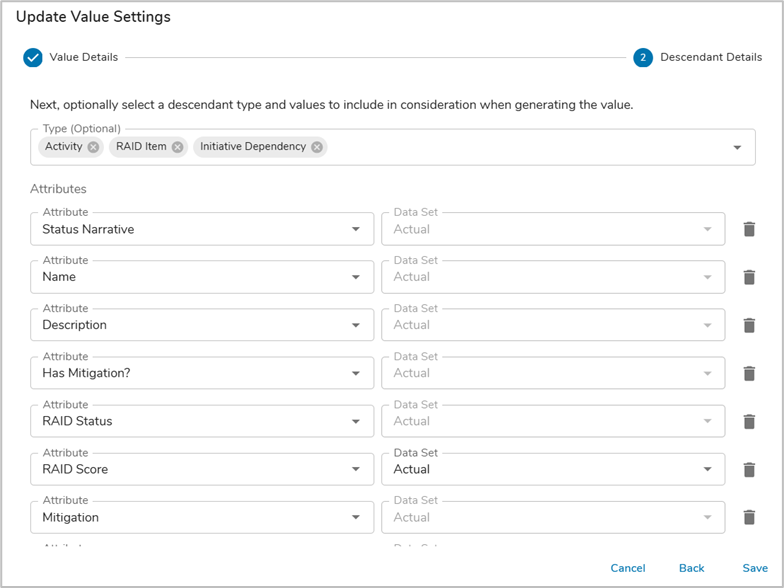Remove the Activity chip from Type
The height and width of the screenshot is (588, 784).
click(x=93, y=147)
